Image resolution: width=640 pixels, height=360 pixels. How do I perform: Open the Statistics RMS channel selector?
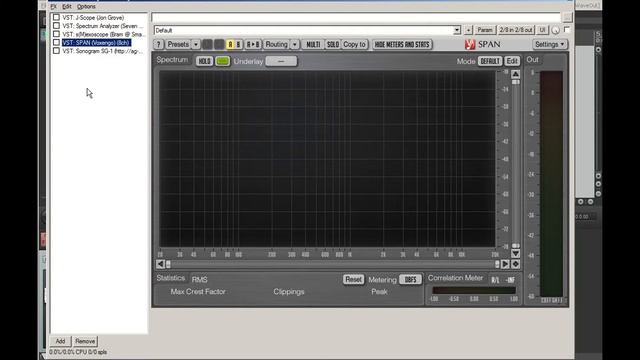tap(200, 279)
